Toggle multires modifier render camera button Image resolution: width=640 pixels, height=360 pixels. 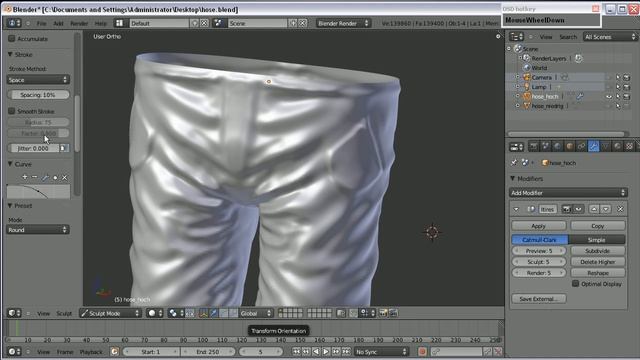tap(567, 209)
